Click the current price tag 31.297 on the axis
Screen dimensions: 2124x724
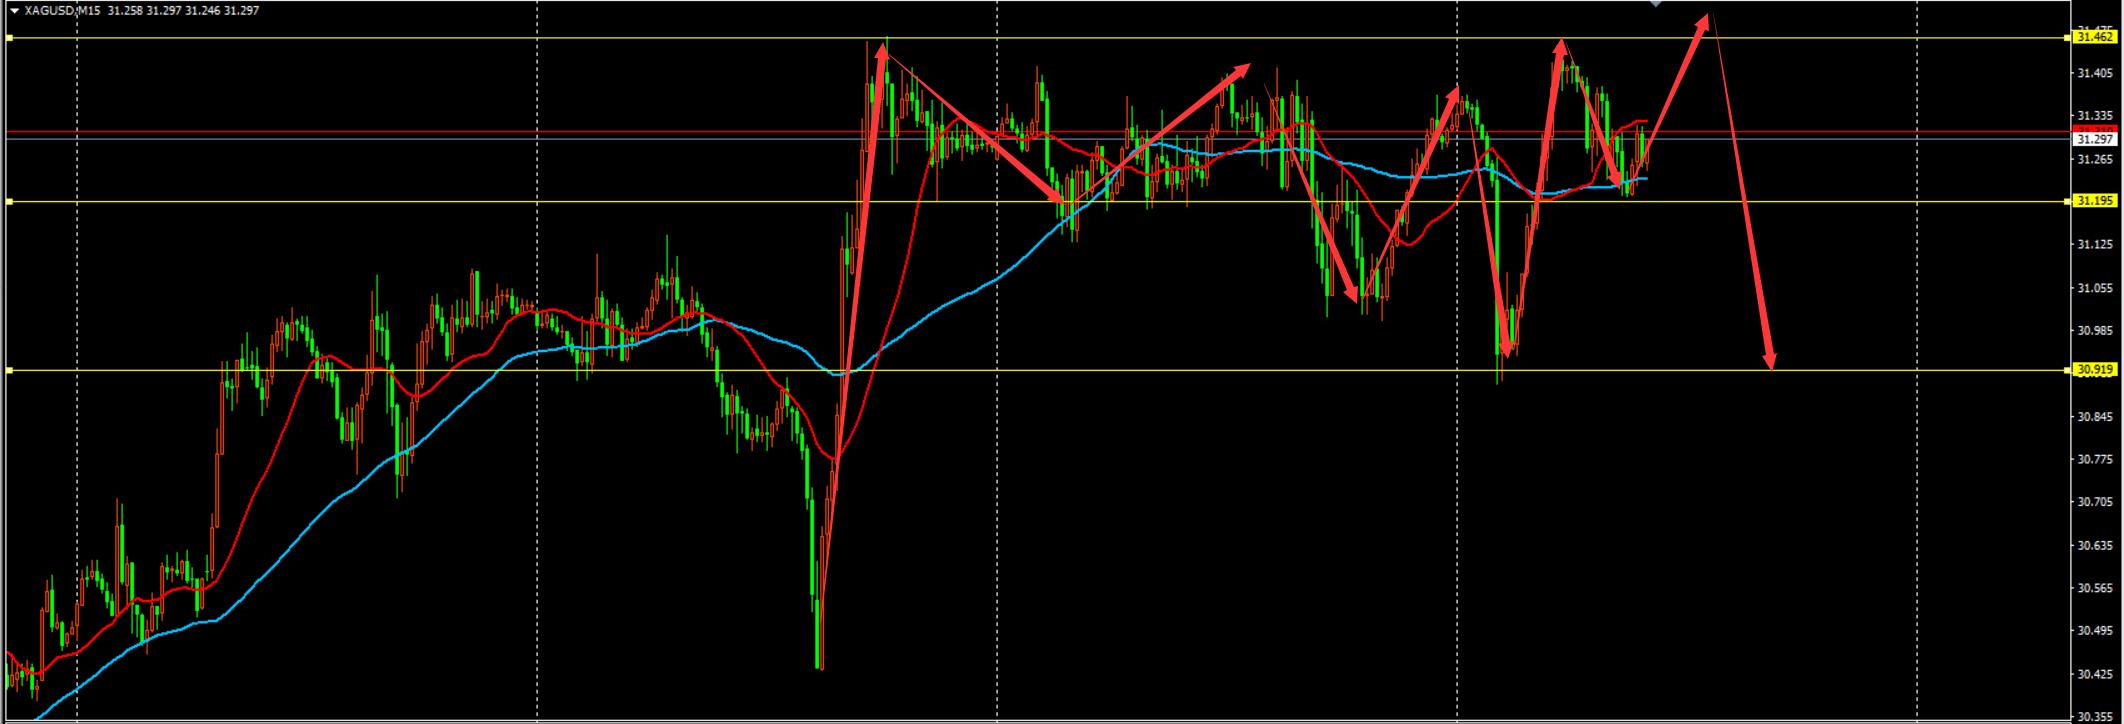pyautogui.click(x=2095, y=139)
